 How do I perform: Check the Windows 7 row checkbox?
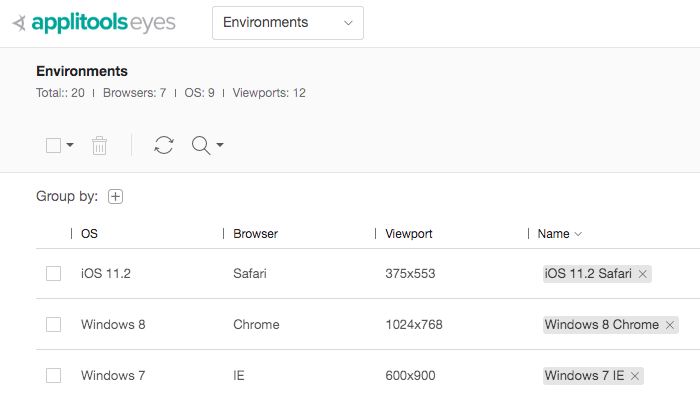tap(54, 375)
